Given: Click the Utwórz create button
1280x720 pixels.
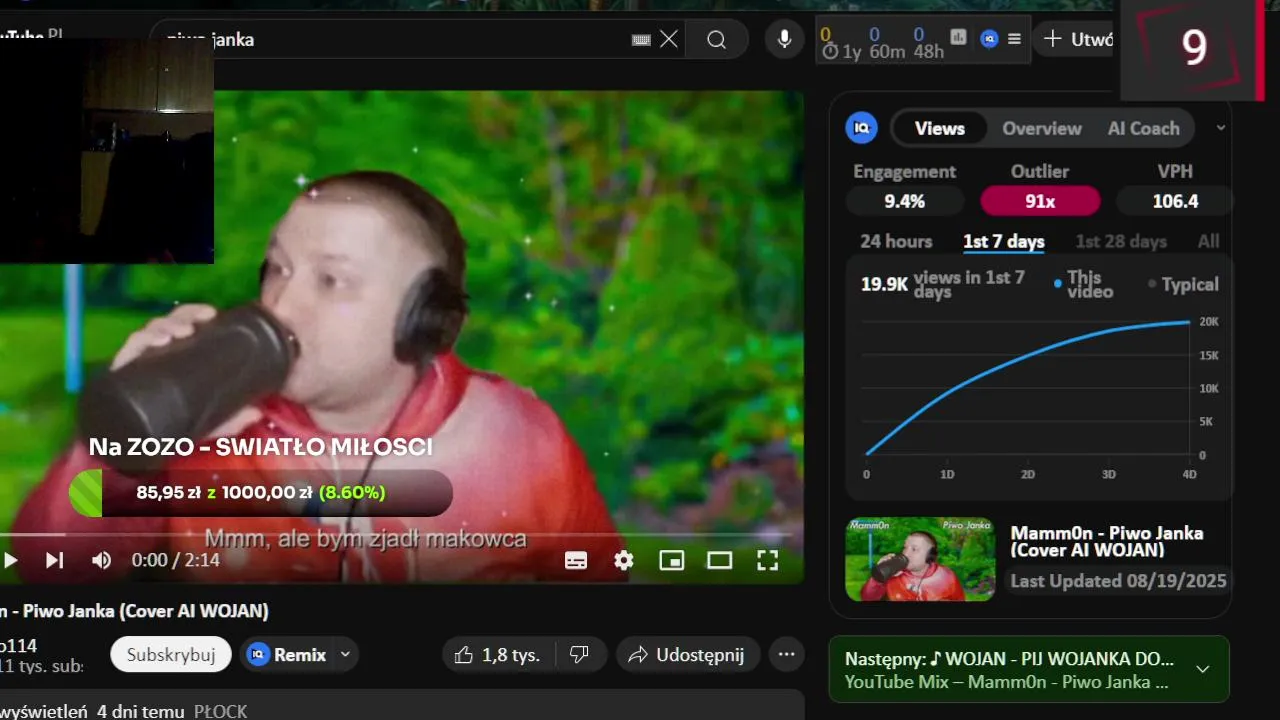Looking at the screenshot, I should pyautogui.click(x=1076, y=39).
